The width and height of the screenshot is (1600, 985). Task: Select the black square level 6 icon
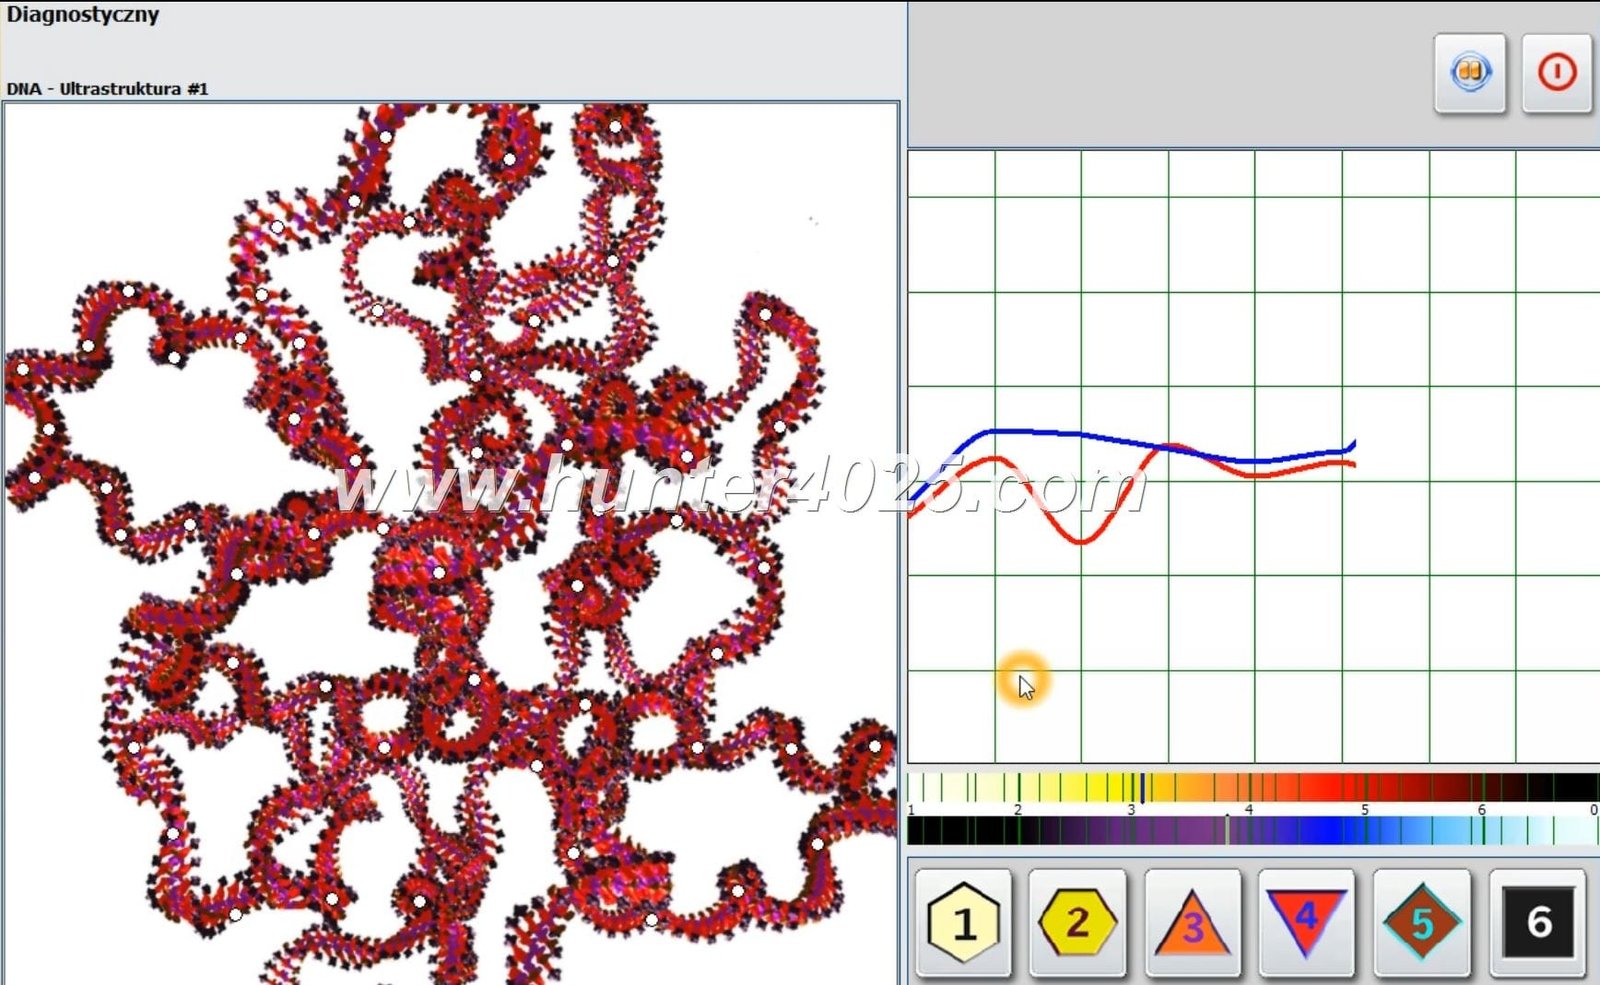(1537, 922)
